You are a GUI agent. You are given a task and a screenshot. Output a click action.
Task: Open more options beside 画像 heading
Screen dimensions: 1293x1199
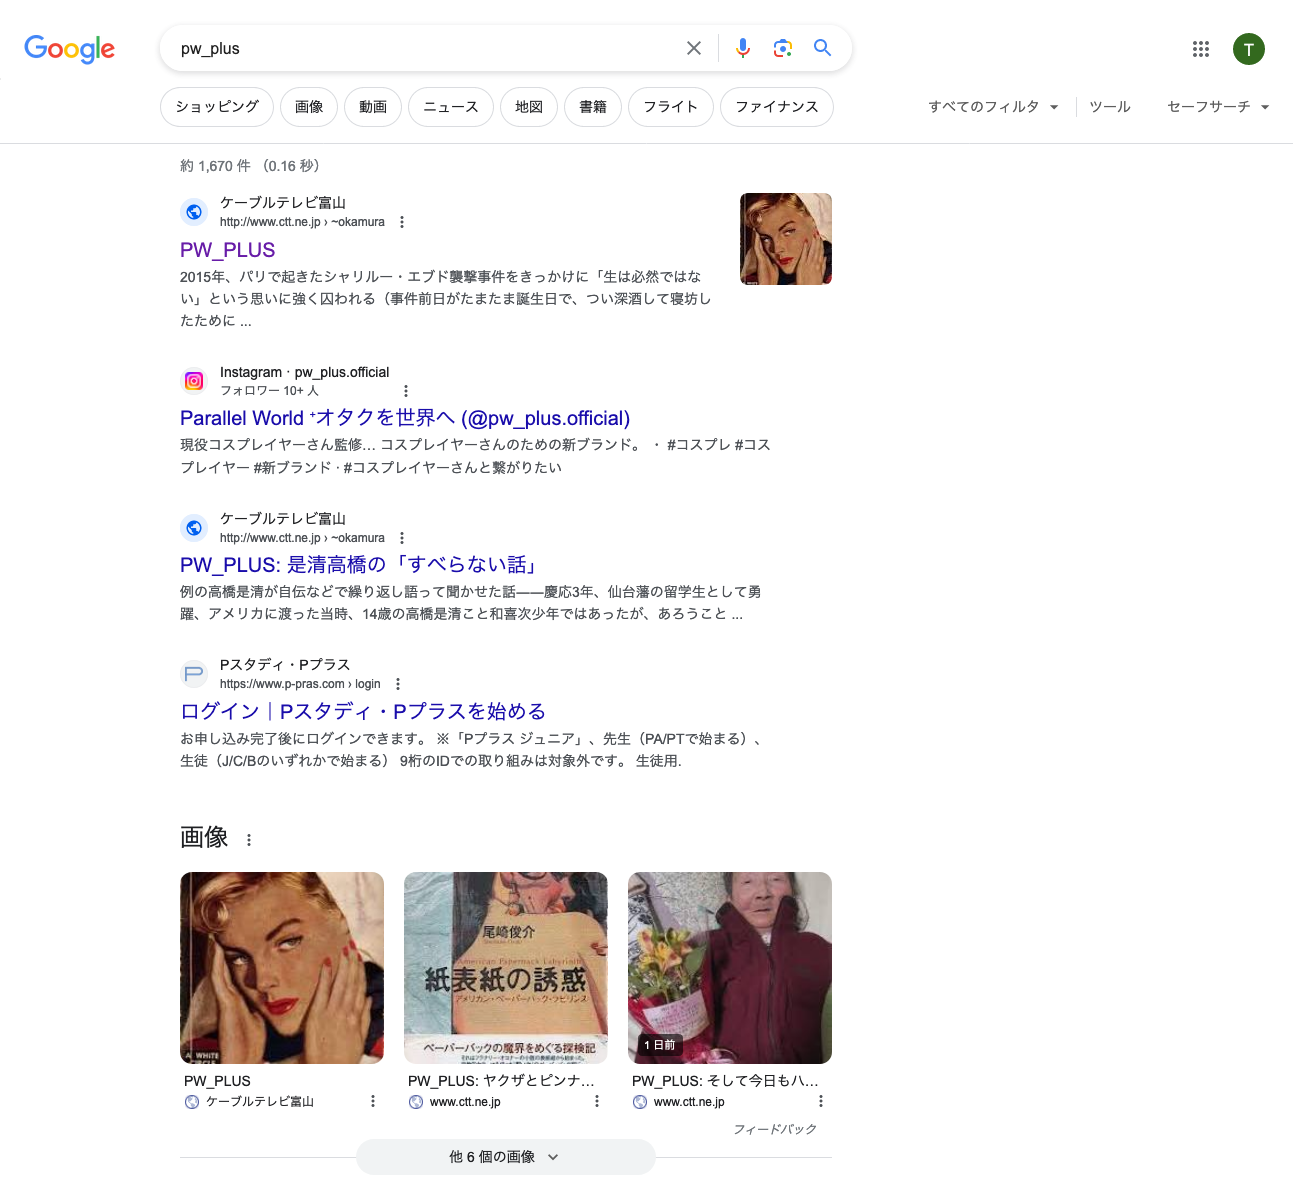[x=249, y=840]
